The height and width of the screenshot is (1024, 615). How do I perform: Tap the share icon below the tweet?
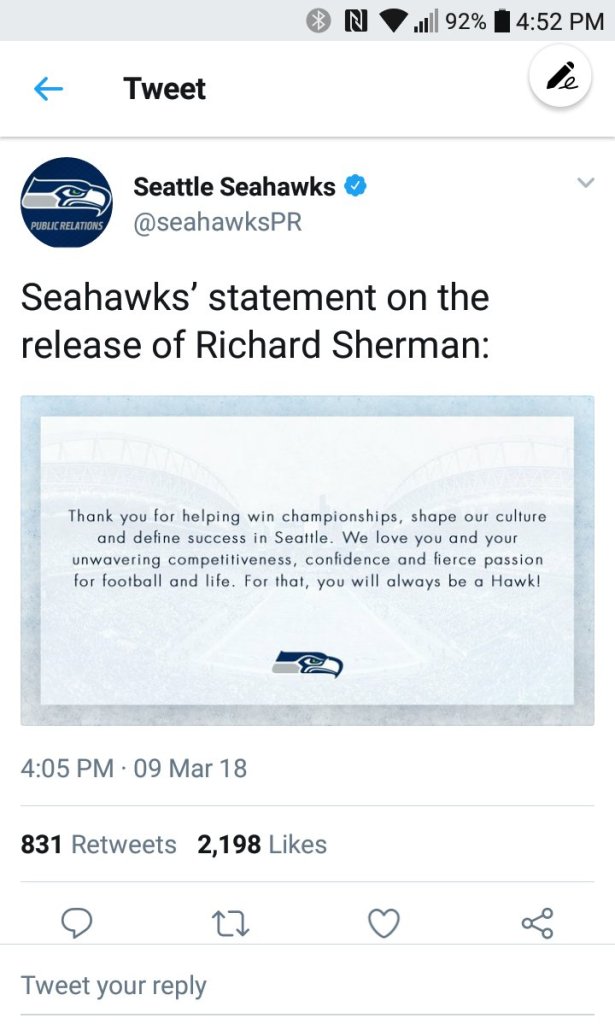click(537, 922)
